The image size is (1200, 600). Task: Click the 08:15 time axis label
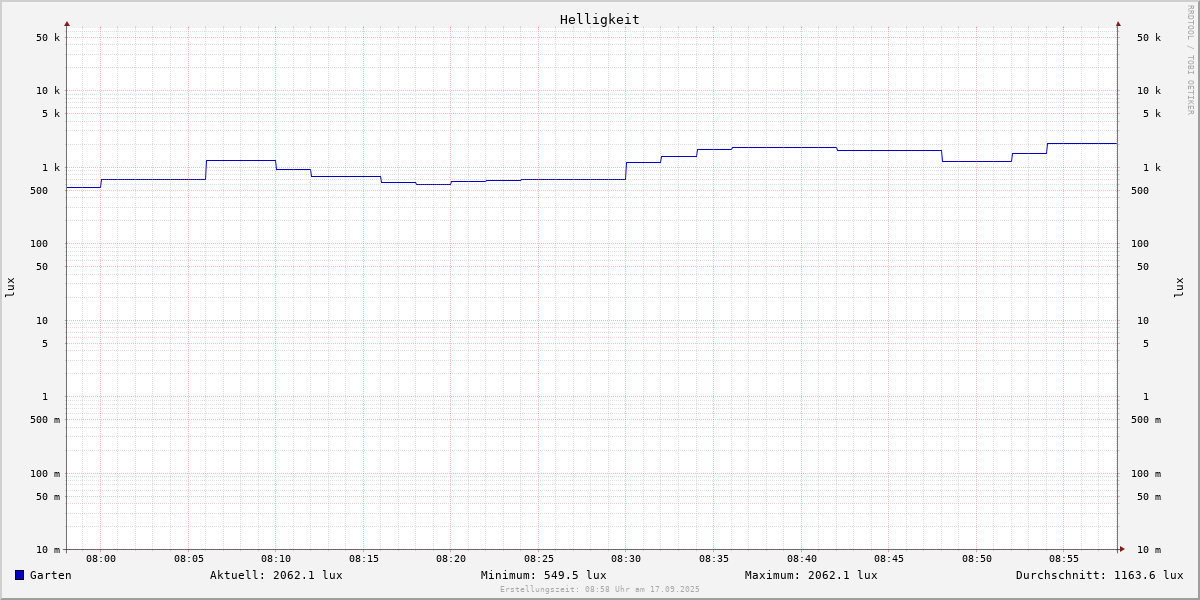click(364, 559)
